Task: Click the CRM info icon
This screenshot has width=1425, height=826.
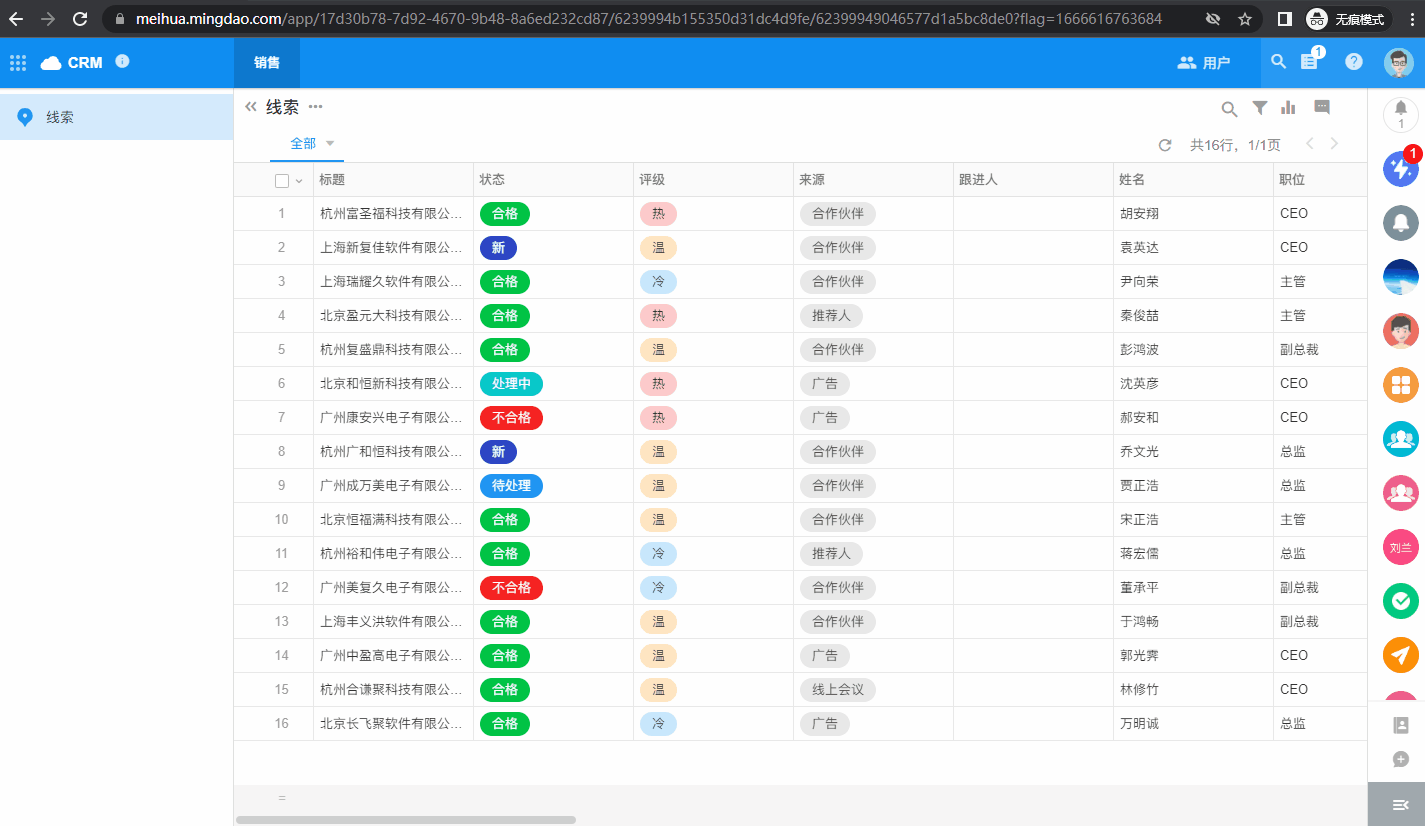Action: tap(122, 62)
